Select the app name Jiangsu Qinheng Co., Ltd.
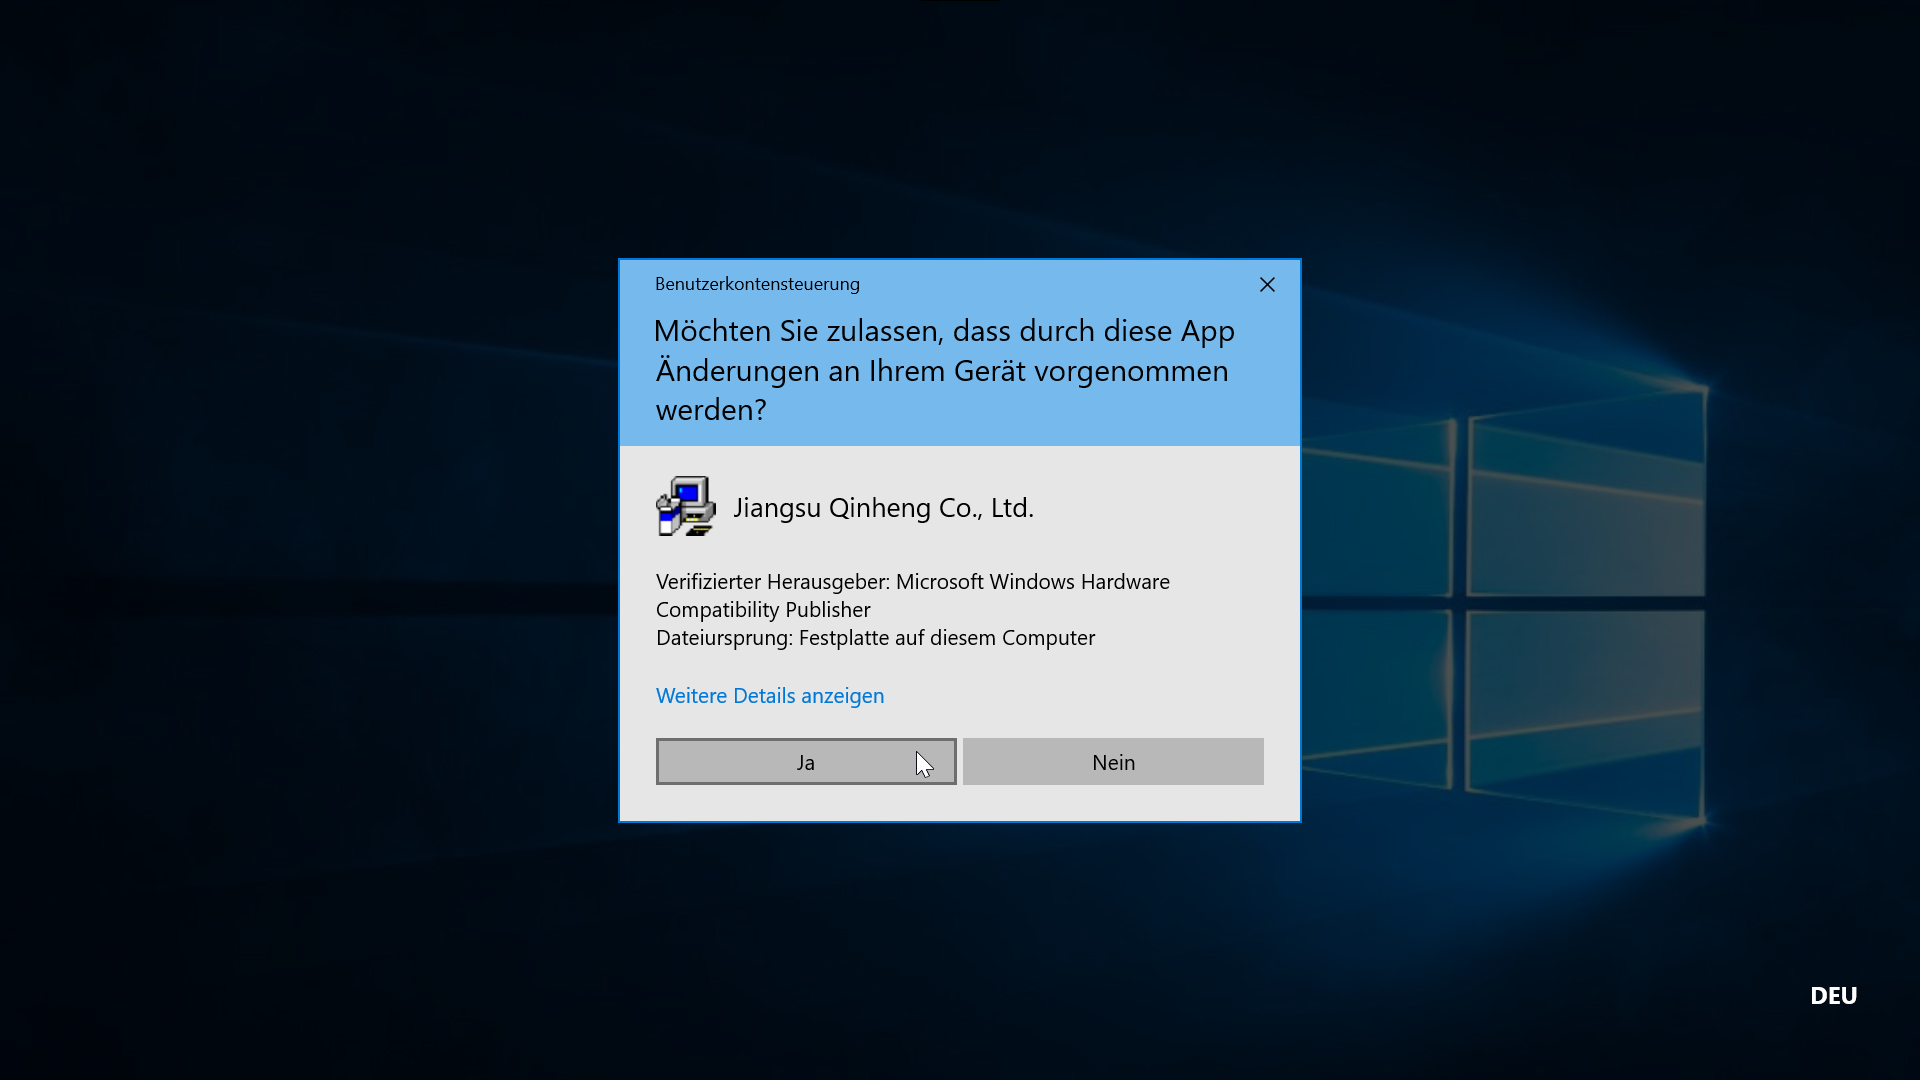 [x=883, y=508]
